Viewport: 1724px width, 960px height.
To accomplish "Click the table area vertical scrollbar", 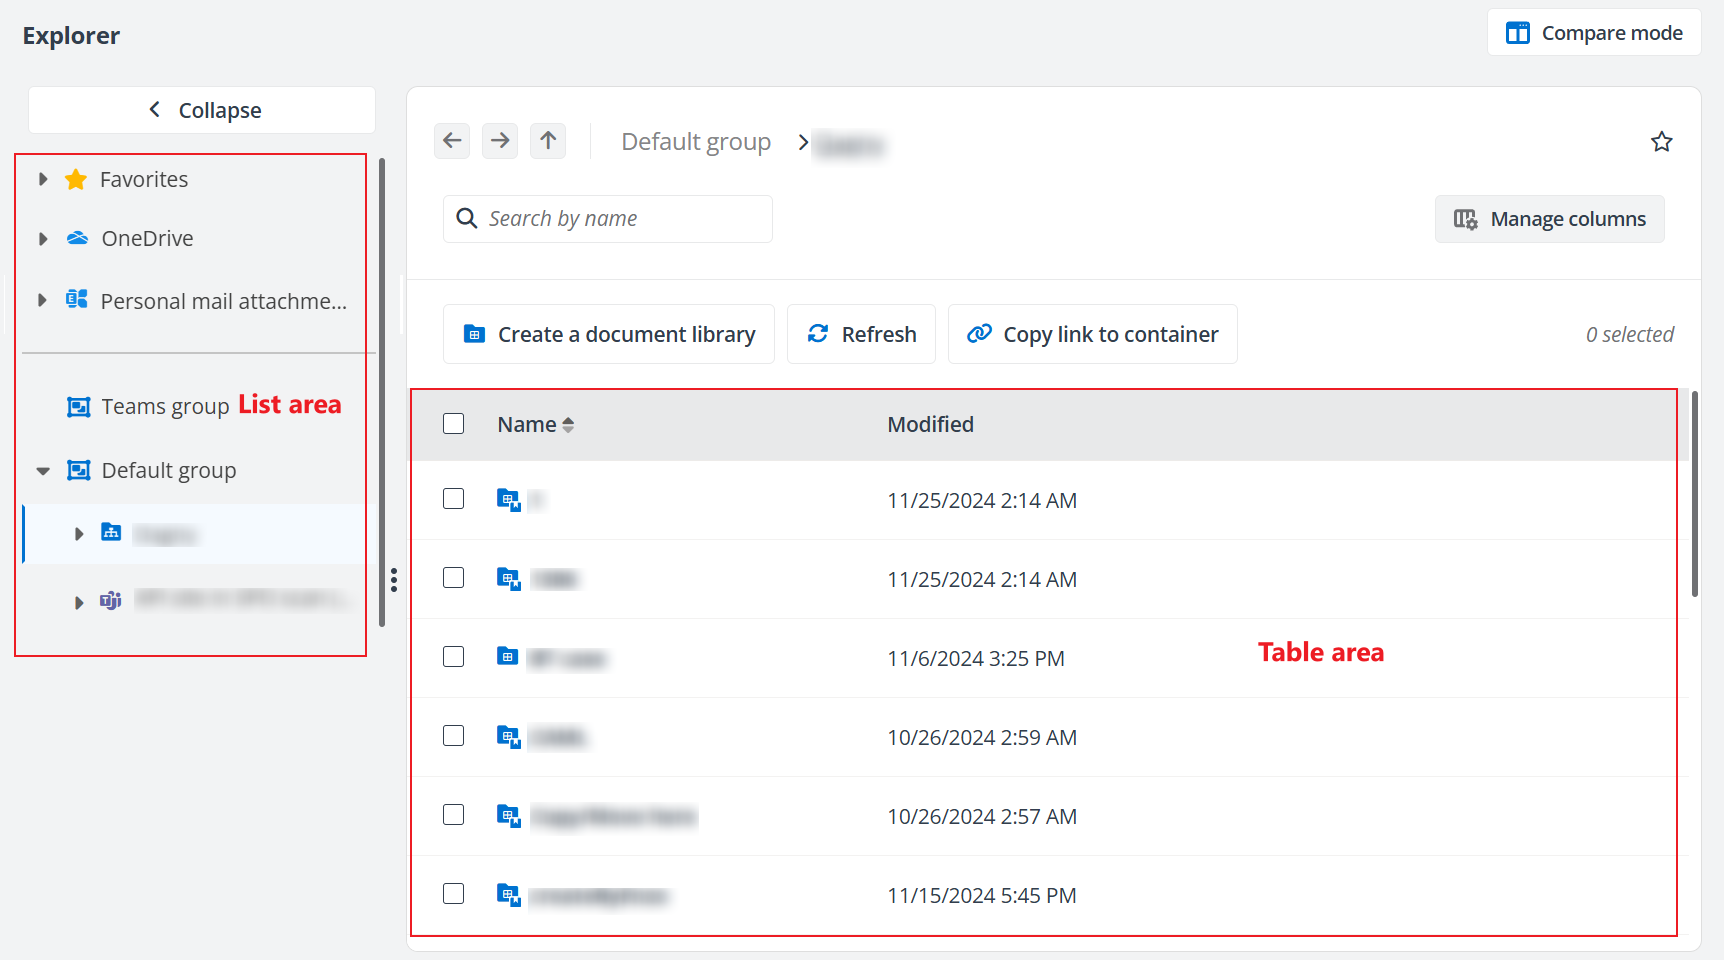I will pos(1694,495).
